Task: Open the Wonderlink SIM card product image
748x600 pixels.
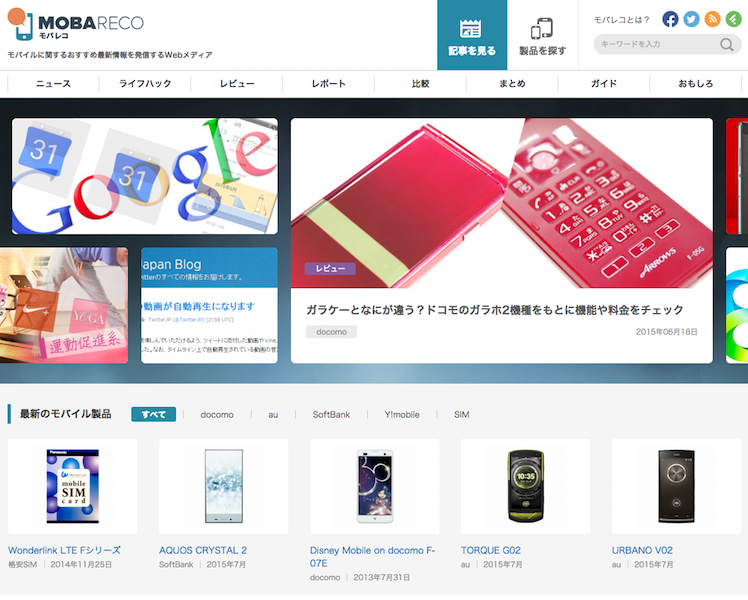Action: coord(73,486)
